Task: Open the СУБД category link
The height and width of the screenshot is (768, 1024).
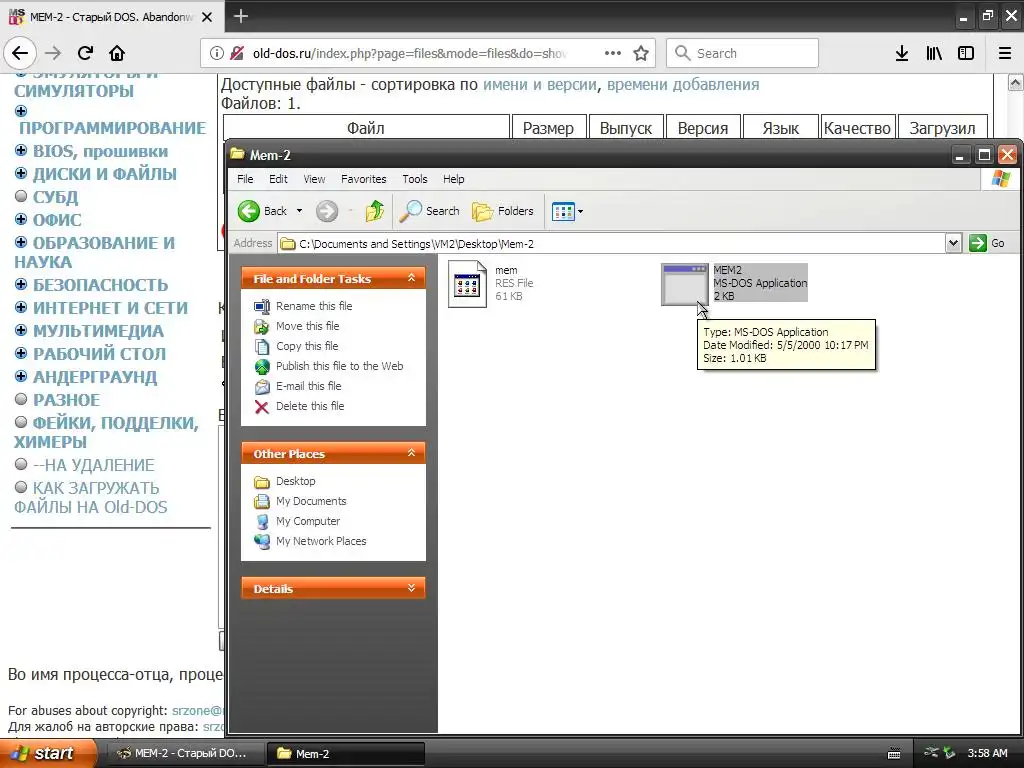Action: coord(56,197)
